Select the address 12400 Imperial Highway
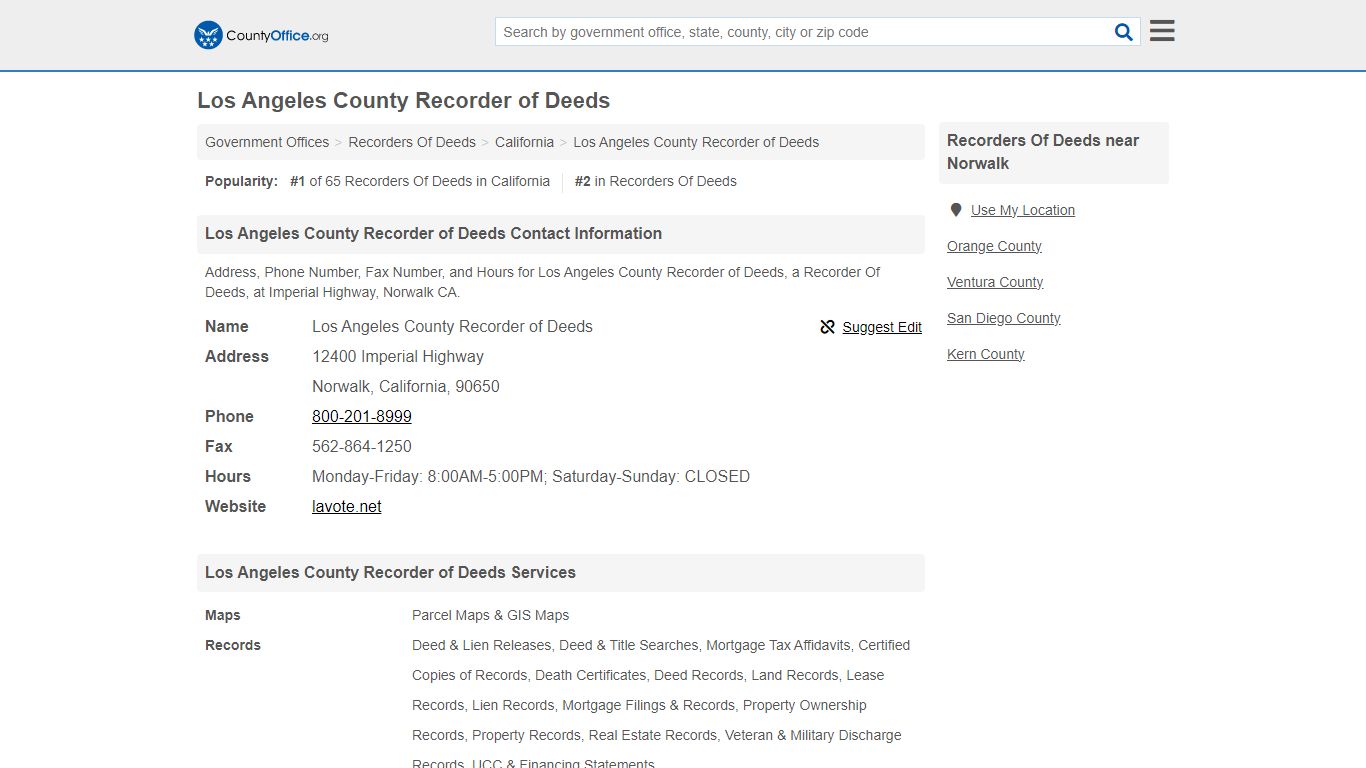The width and height of the screenshot is (1366, 768). (x=398, y=356)
